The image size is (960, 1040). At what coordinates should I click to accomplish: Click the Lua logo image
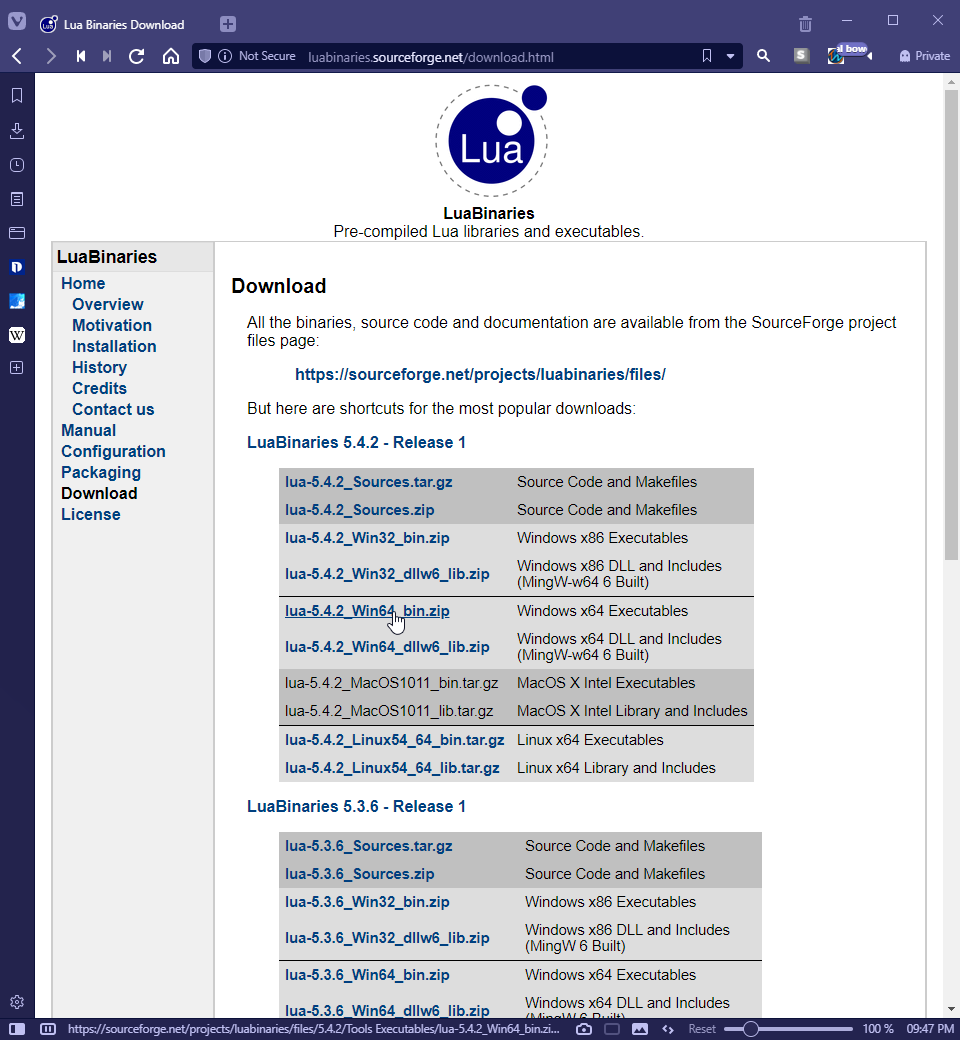coord(492,140)
